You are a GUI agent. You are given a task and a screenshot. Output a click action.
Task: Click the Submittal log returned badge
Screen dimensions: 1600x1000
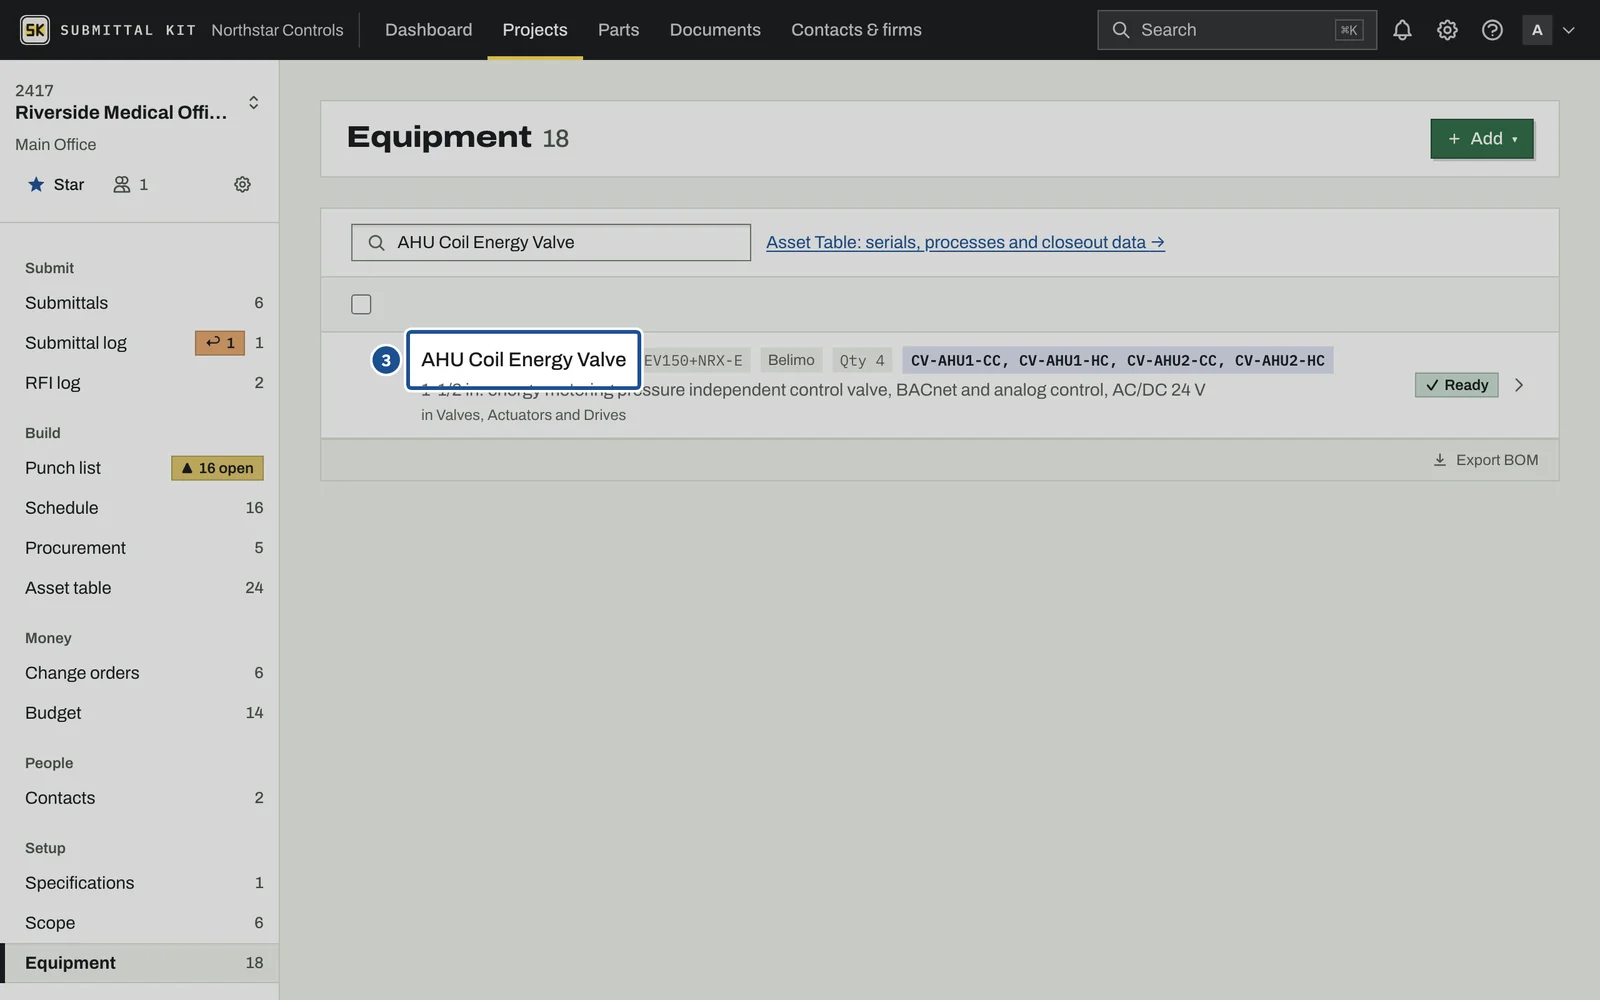point(220,343)
